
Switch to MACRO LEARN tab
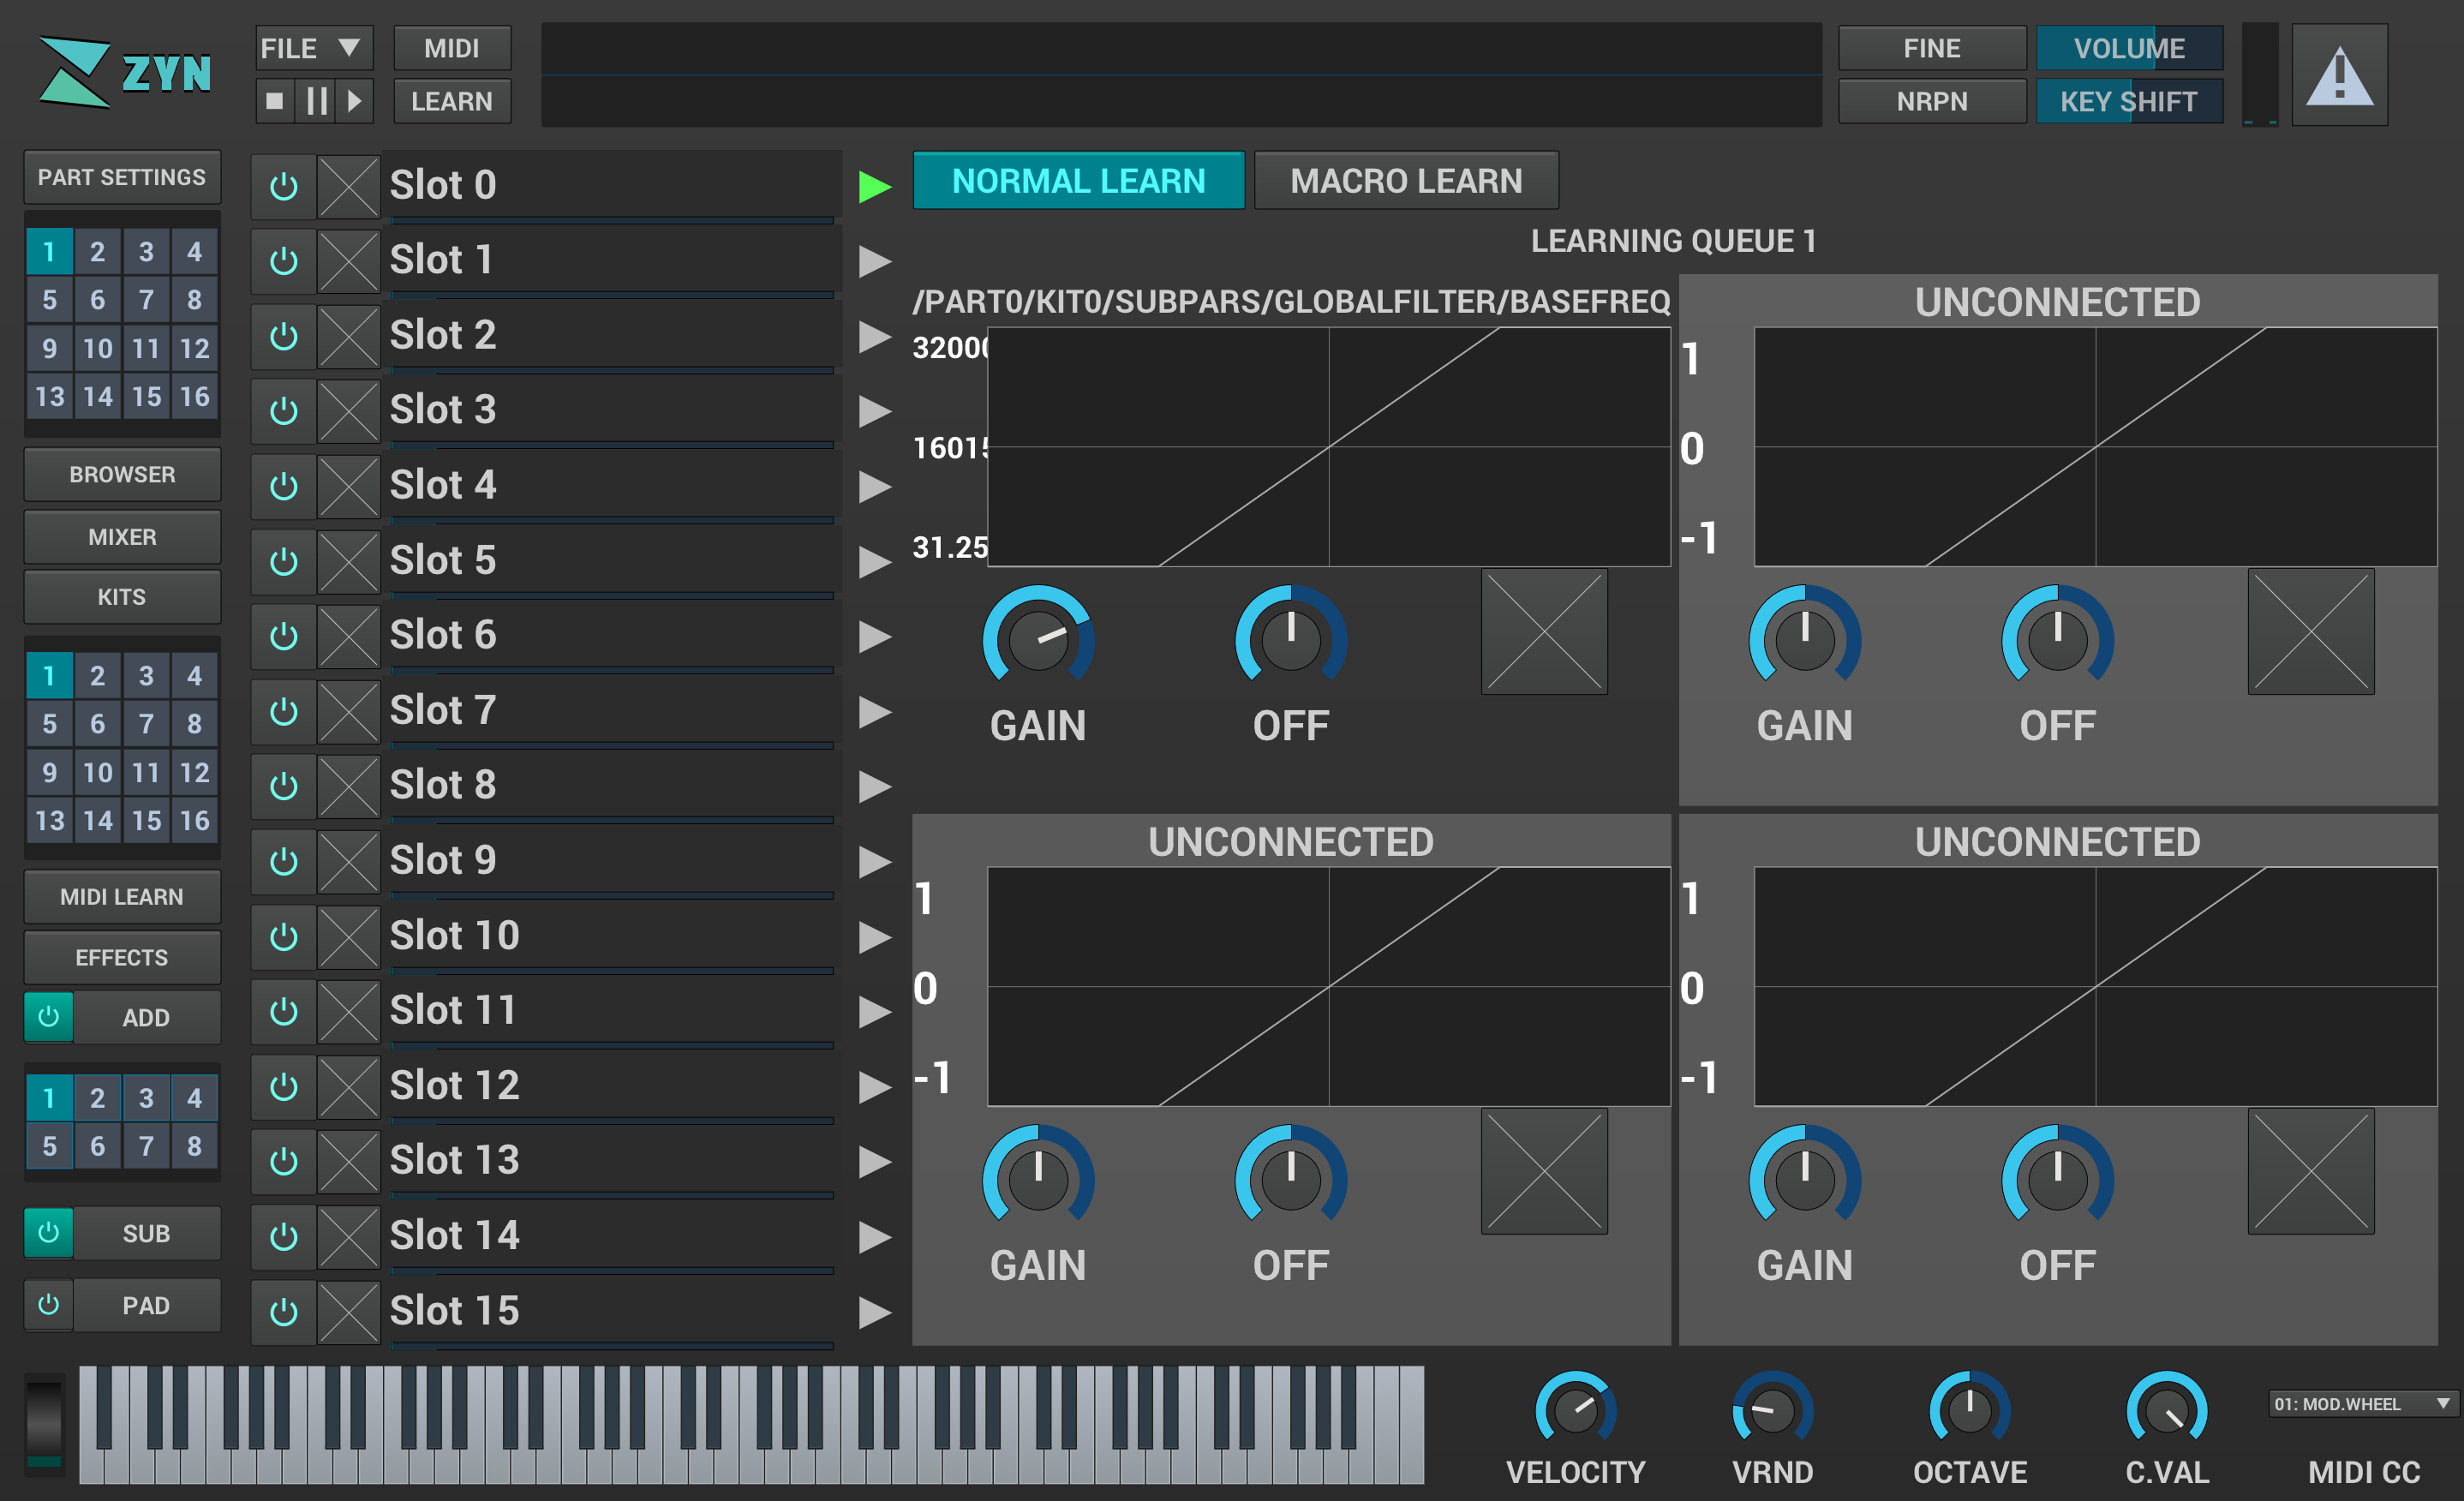[x=1406, y=181]
